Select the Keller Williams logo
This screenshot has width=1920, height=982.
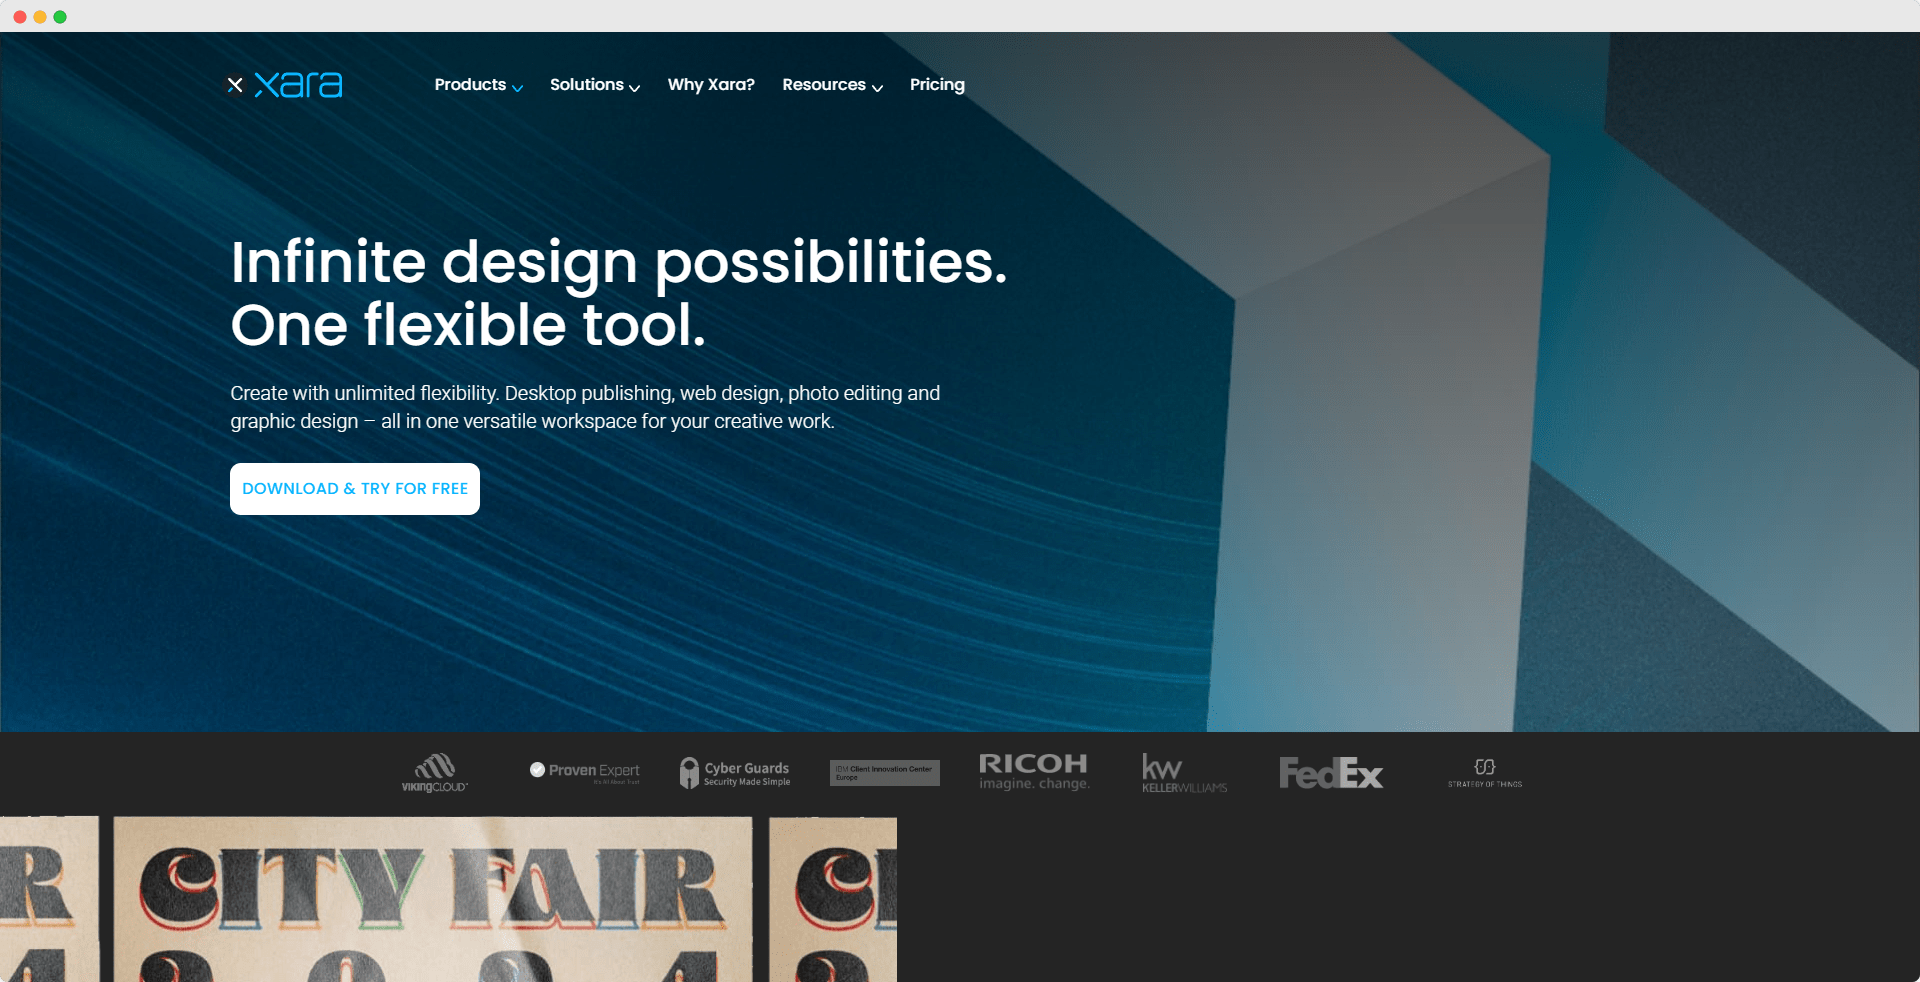tap(1184, 772)
